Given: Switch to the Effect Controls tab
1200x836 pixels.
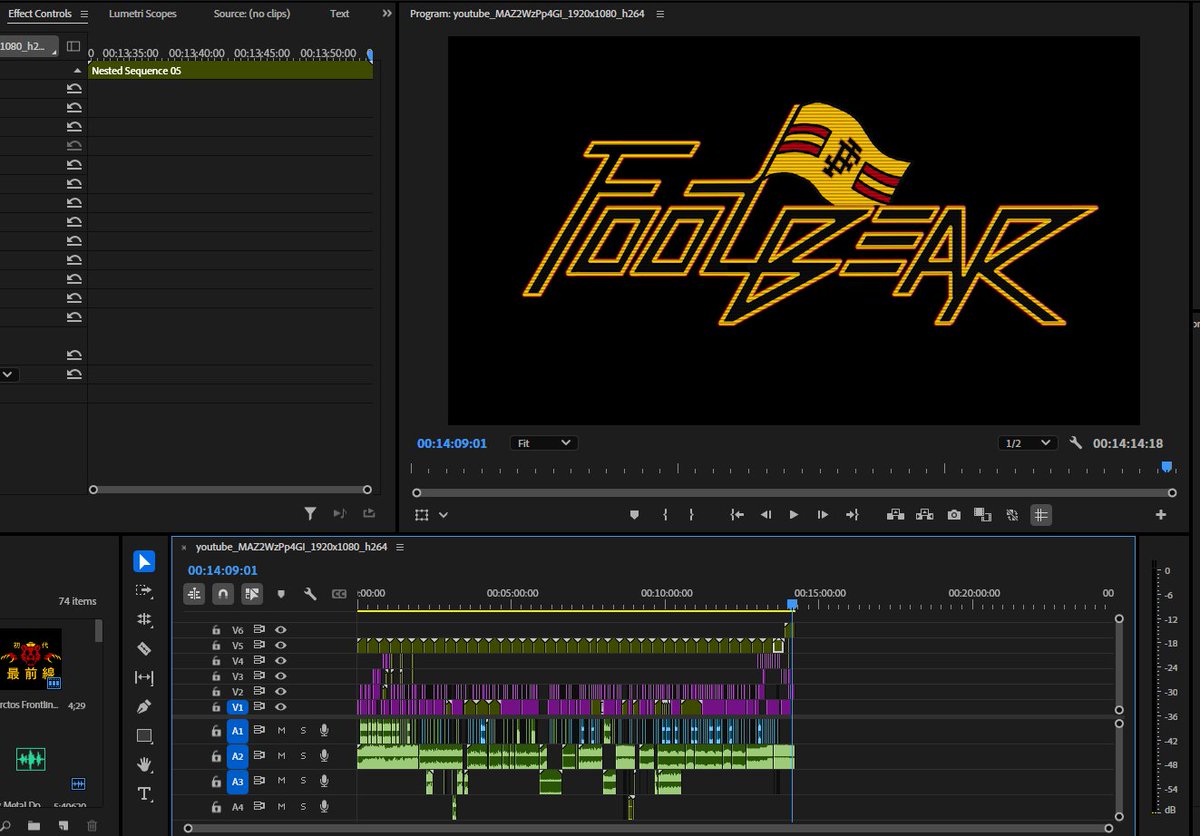Looking at the screenshot, I should pyautogui.click(x=39, y=14).
